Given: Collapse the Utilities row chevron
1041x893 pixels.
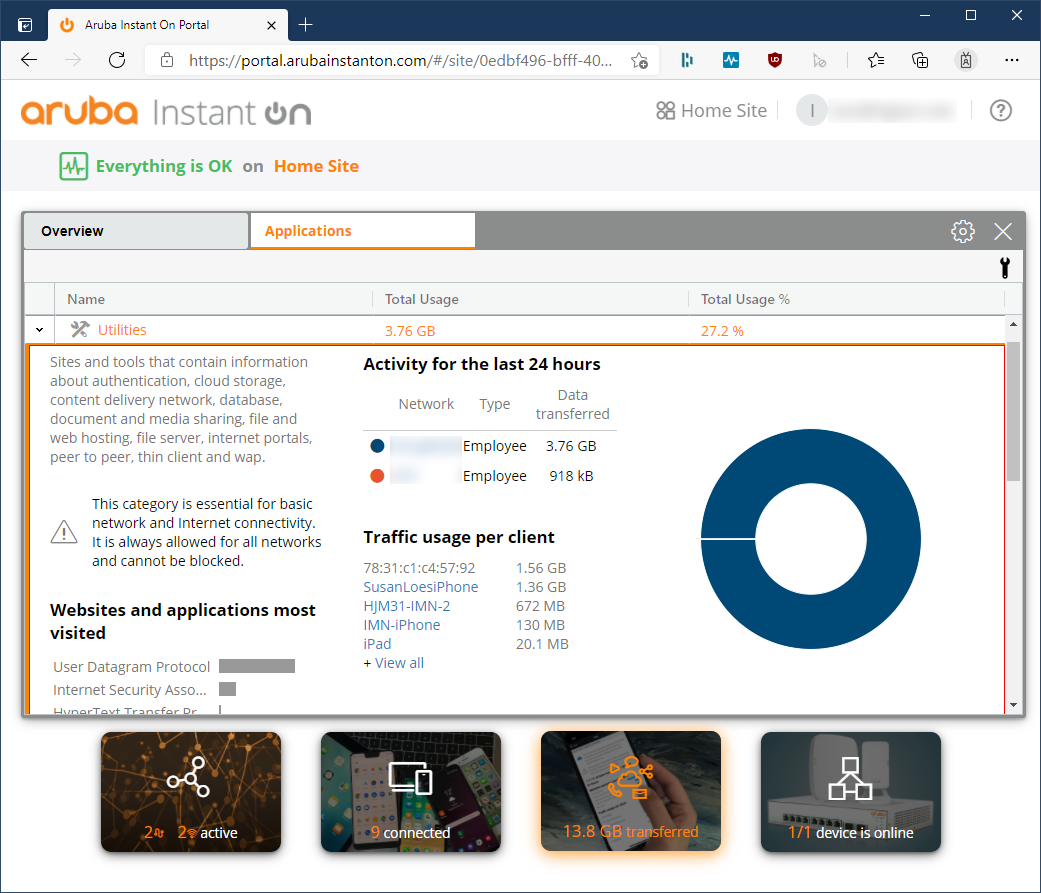Looking at the screenshot, I should coord(40,330).
